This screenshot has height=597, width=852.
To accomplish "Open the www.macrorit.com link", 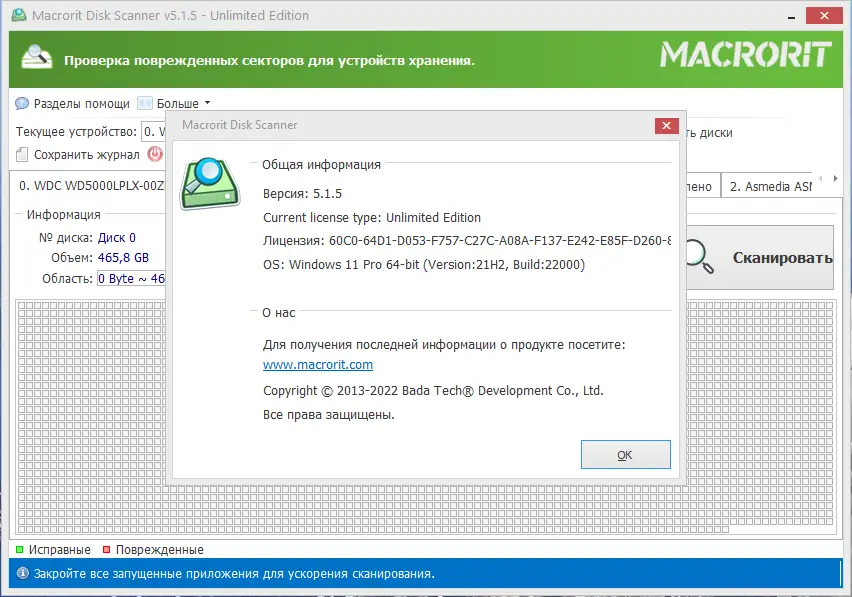I will (x=317, y=364).
